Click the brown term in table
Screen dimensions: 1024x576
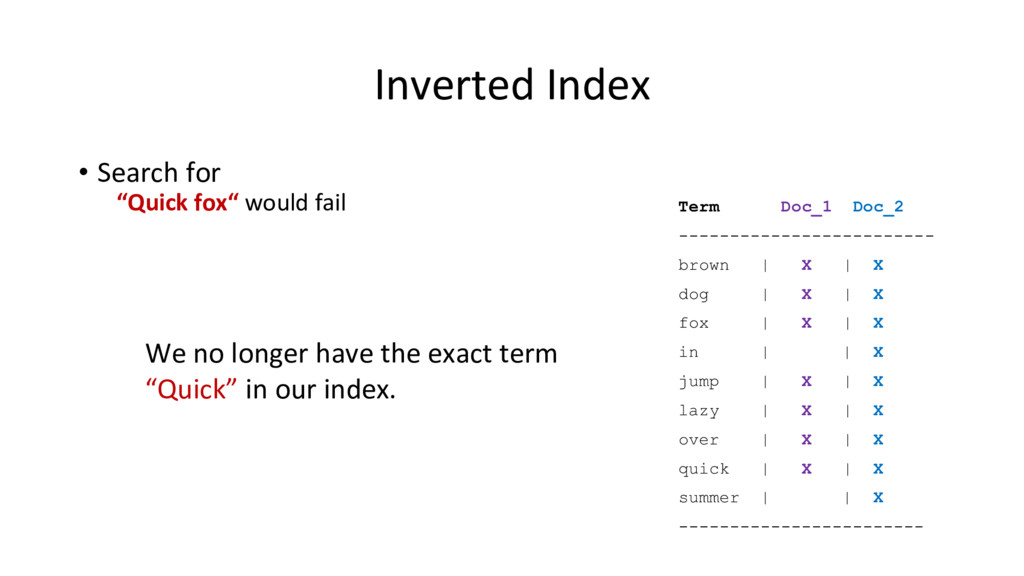point(703,265)
